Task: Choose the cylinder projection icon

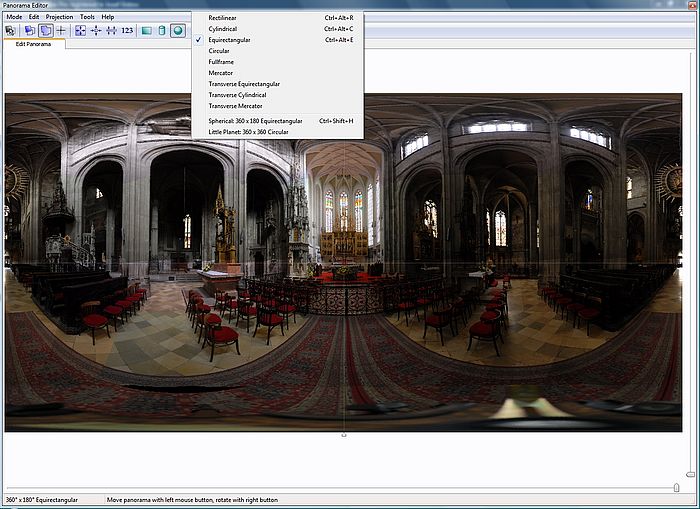Action: pos(162,31)
